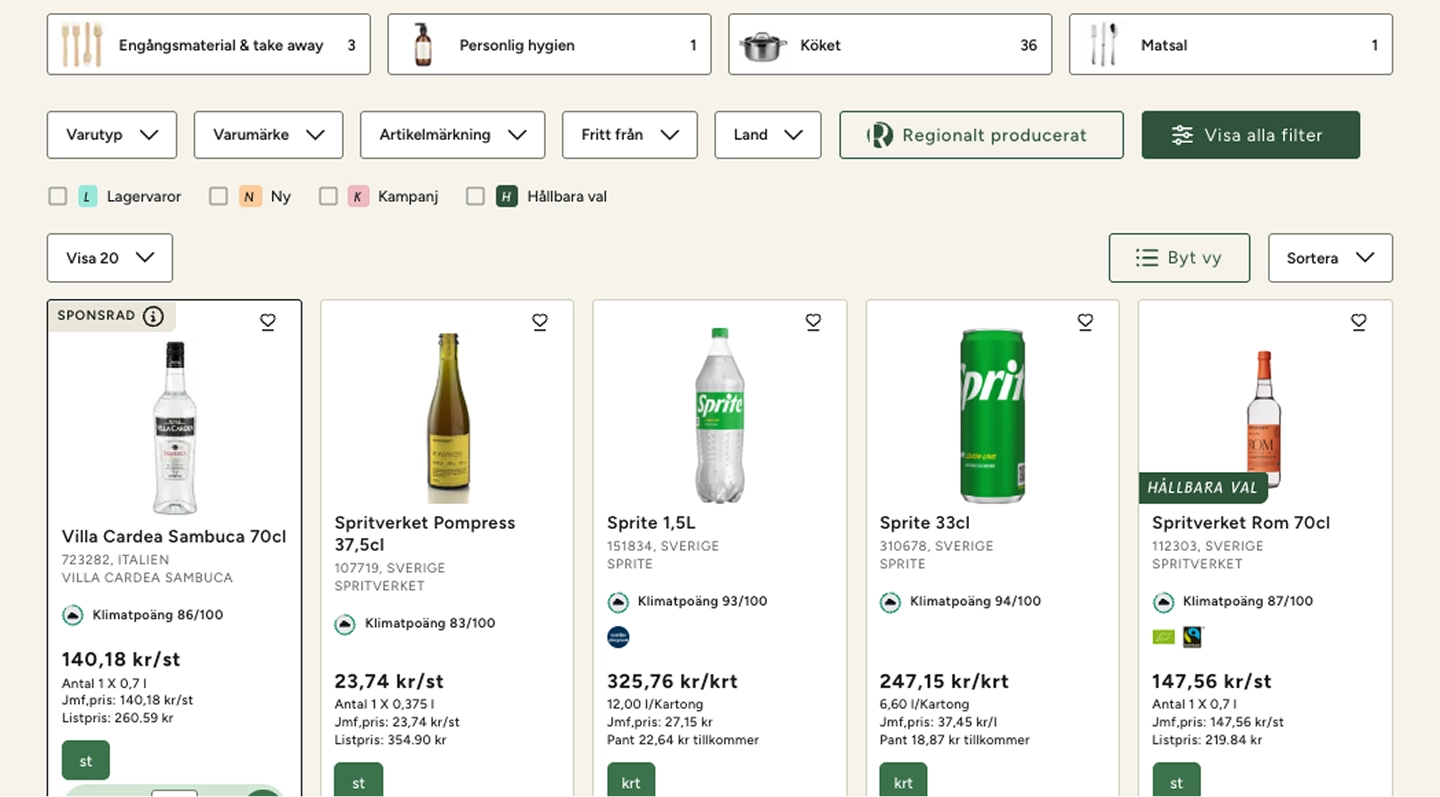Select st unit for Spritverket Pompress
The width and height of the screenshot is (1440, 797).
tap(359, 781)
